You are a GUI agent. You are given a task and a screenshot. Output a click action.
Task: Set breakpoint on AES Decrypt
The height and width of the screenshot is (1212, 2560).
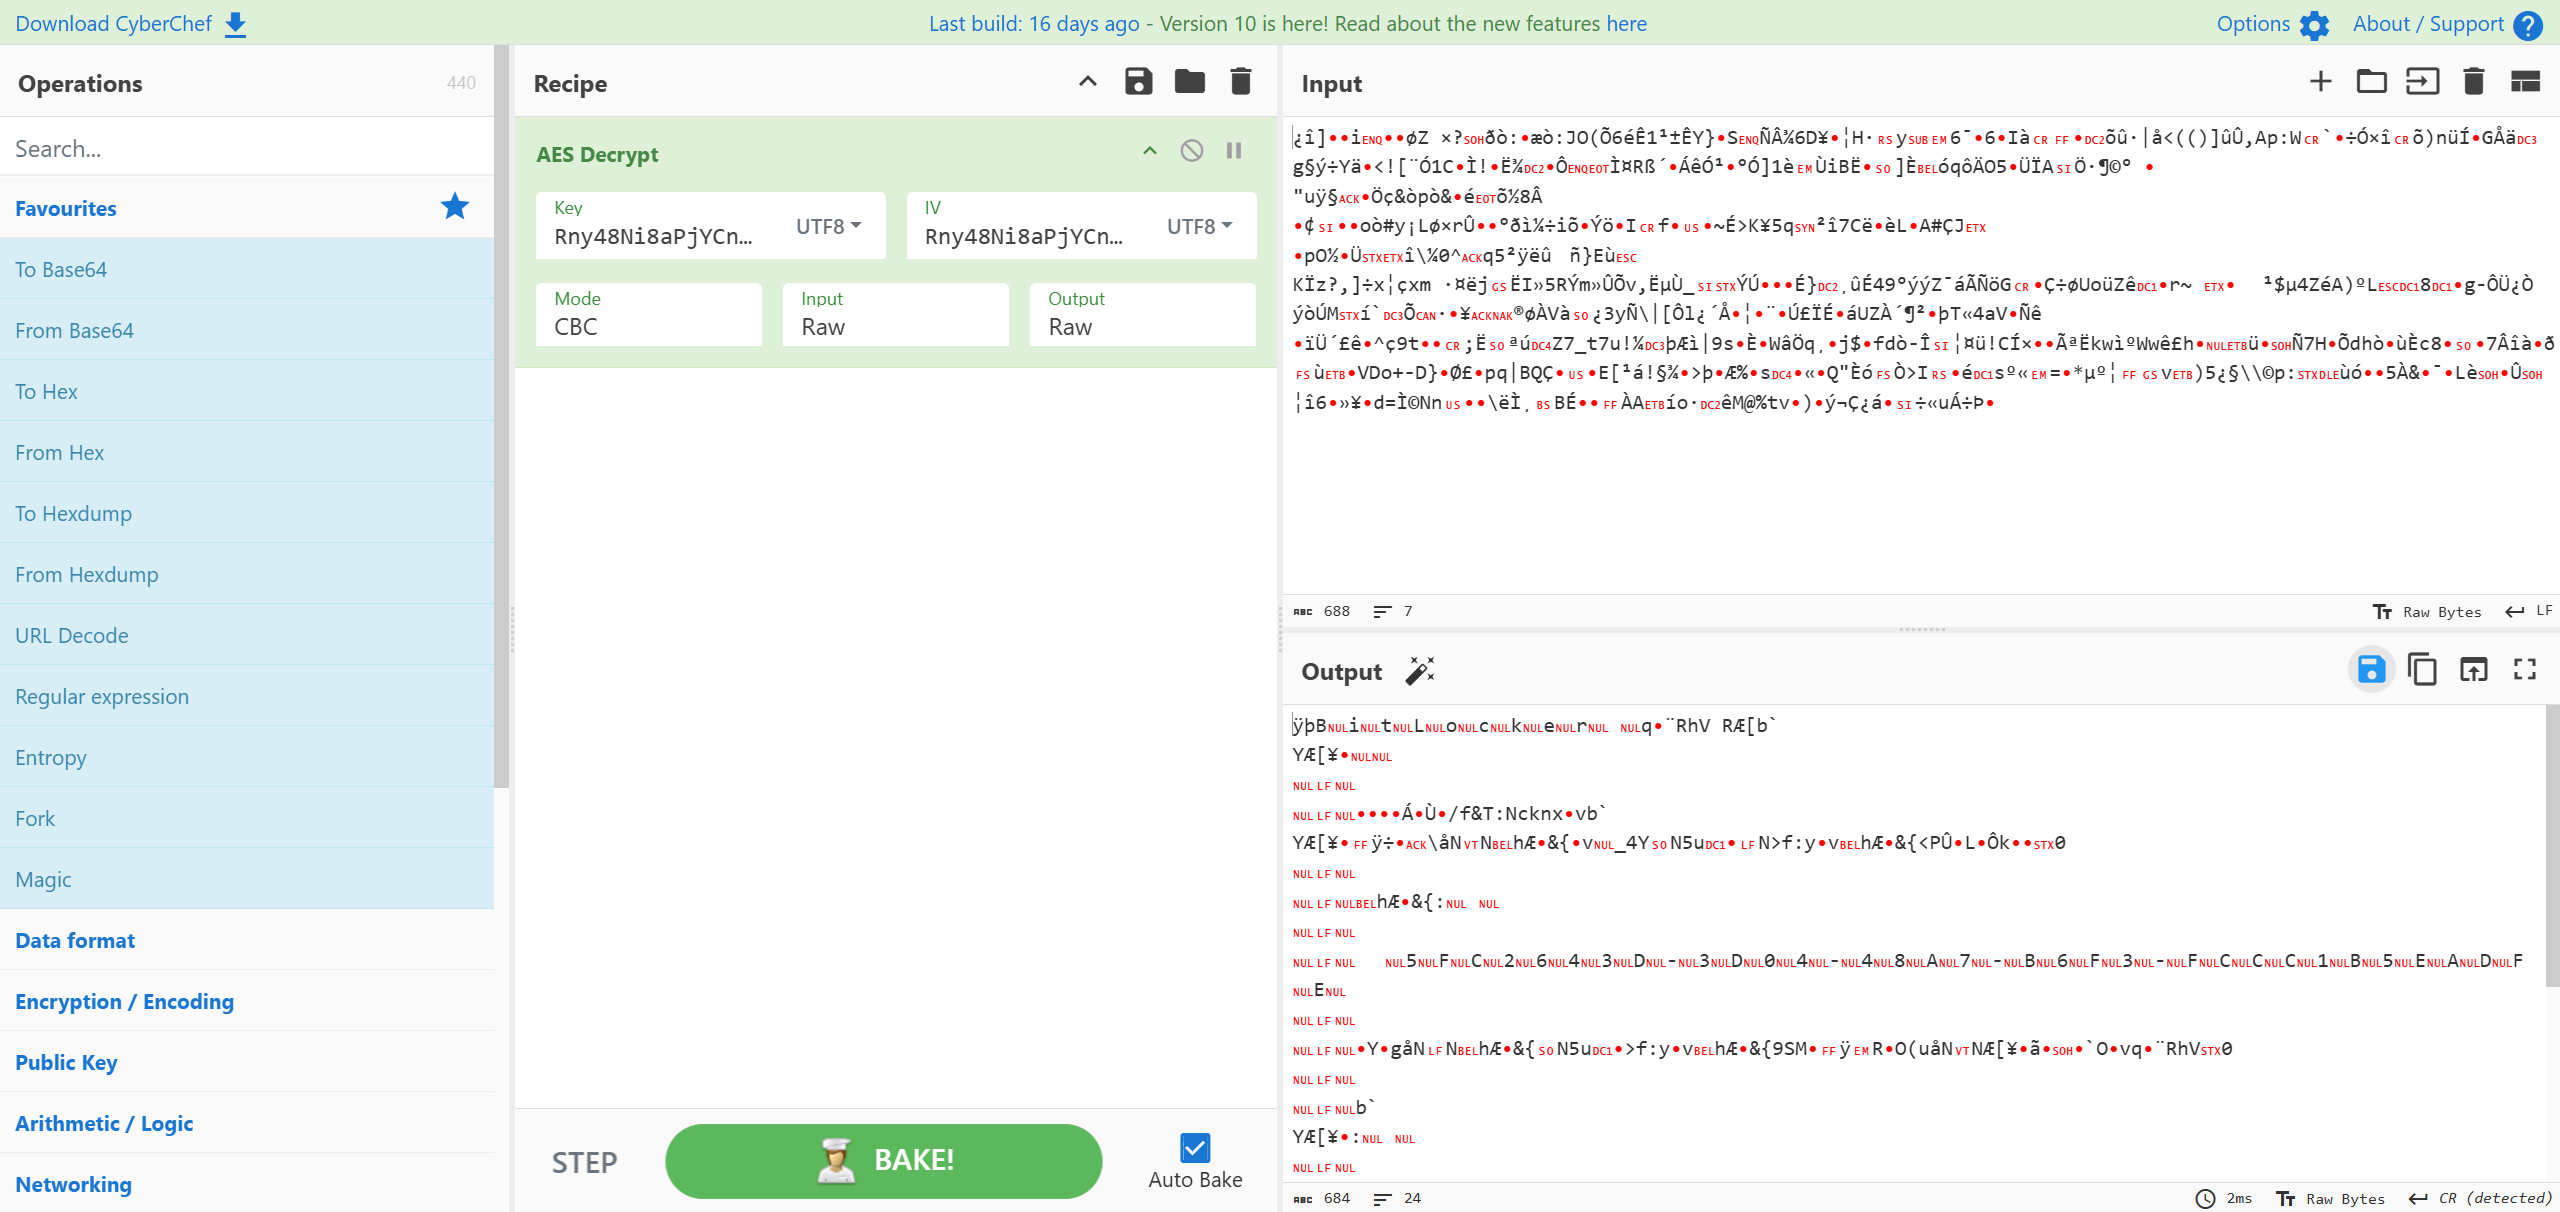pyautogui.click(x=1234, y=151)
